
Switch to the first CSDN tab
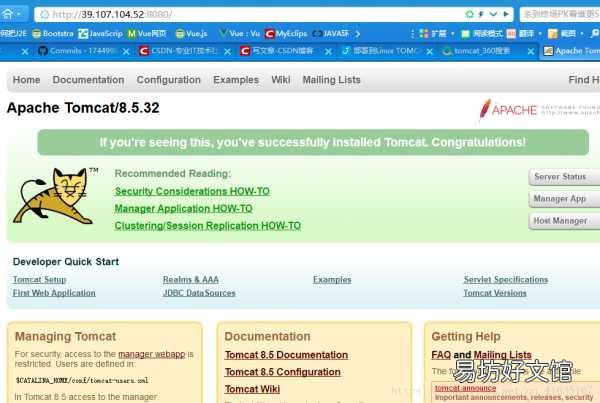tap(179, 51)
